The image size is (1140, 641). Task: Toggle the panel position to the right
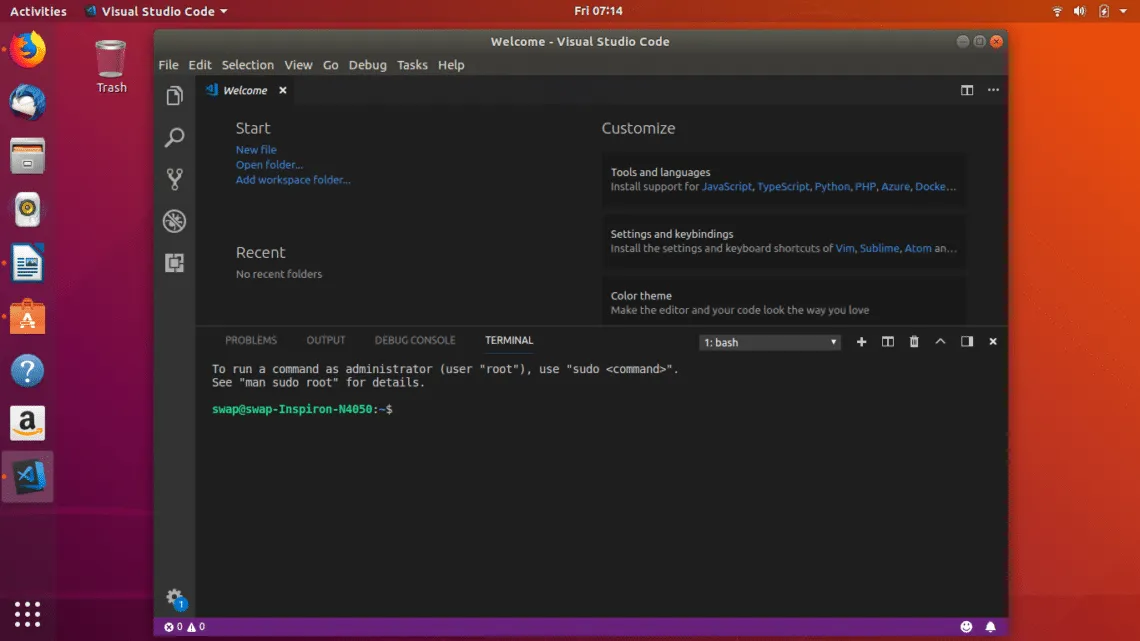(x=967, y=342)
